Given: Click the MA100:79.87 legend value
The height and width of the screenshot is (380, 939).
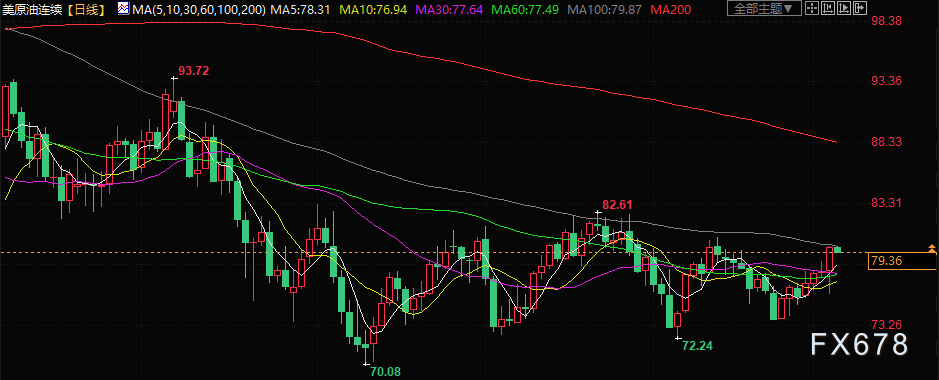Looking at the screenshot, I should click(x=605, y=9).
